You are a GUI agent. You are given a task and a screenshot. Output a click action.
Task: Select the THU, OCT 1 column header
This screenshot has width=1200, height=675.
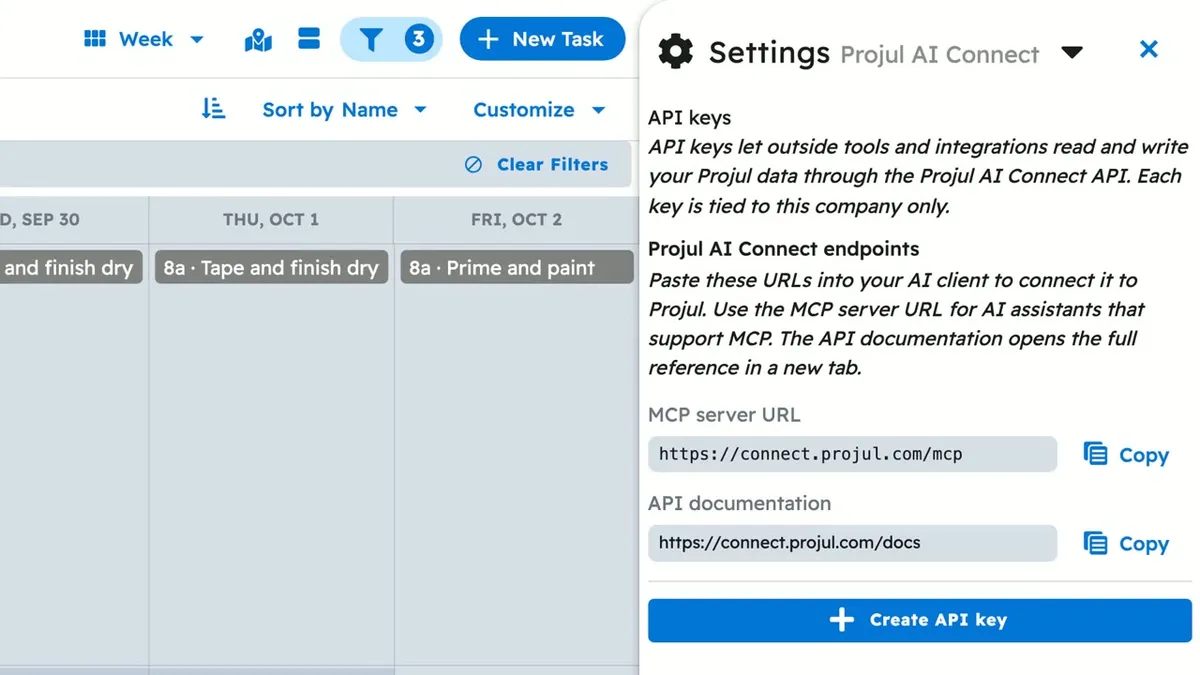tap(271, 220)
